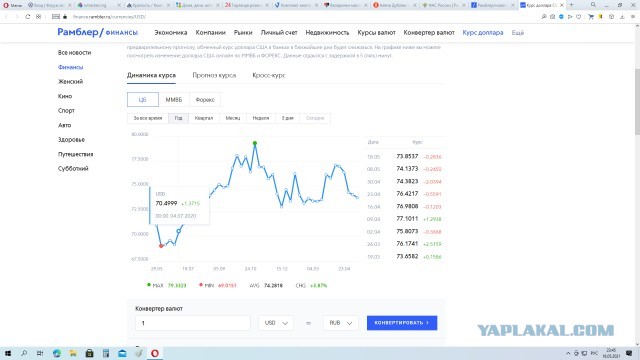Open Женский in sidebar
Screen dimensions: 640x360
[71, 82]
